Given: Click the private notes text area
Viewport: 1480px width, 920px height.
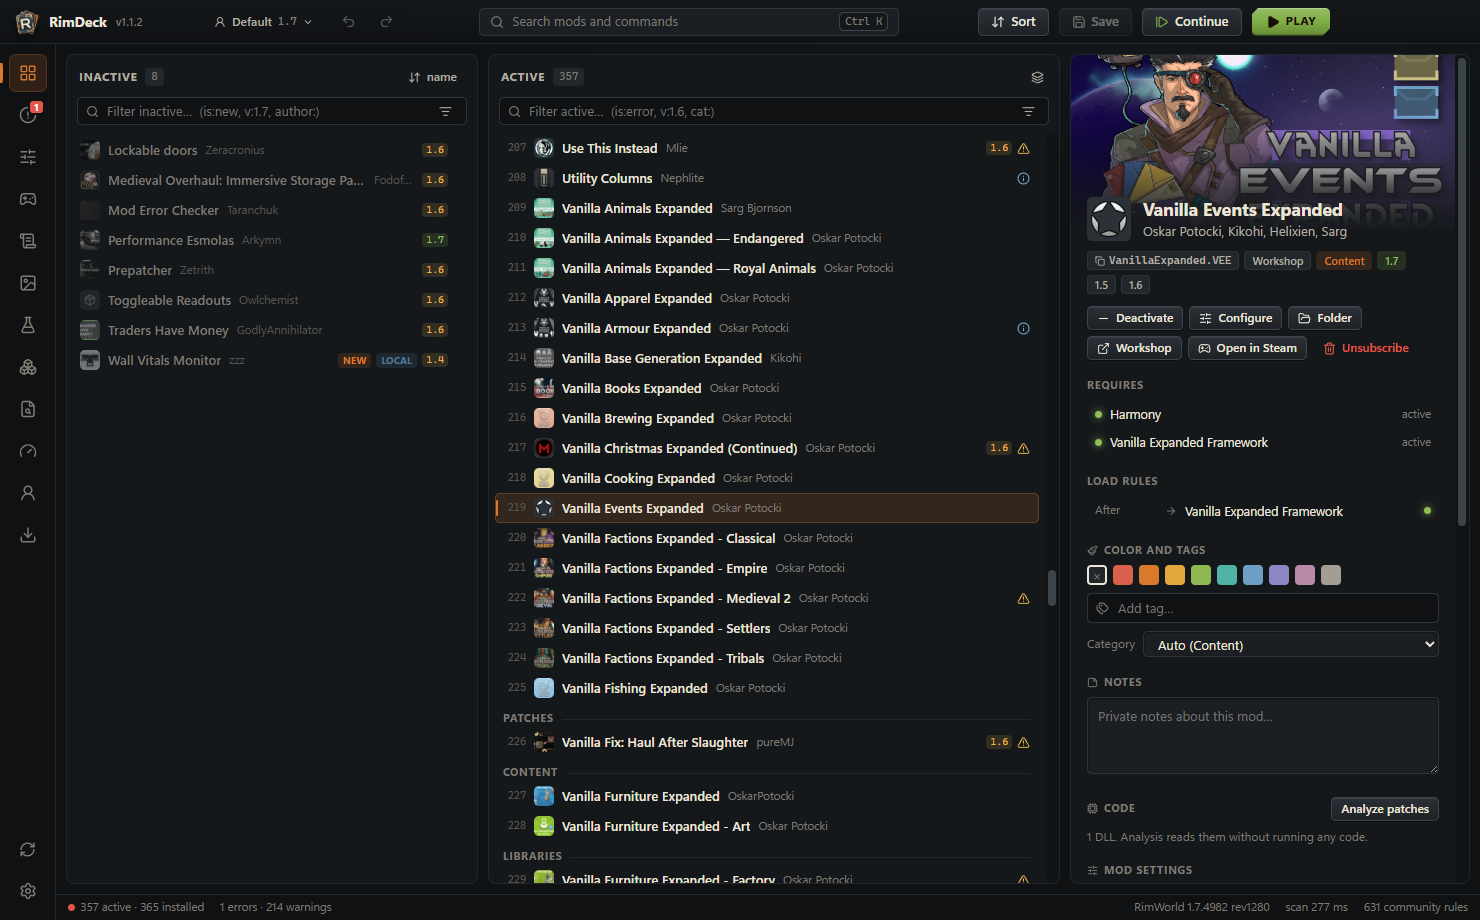Looking at the screenshot, I should (x=1263, y=735).
